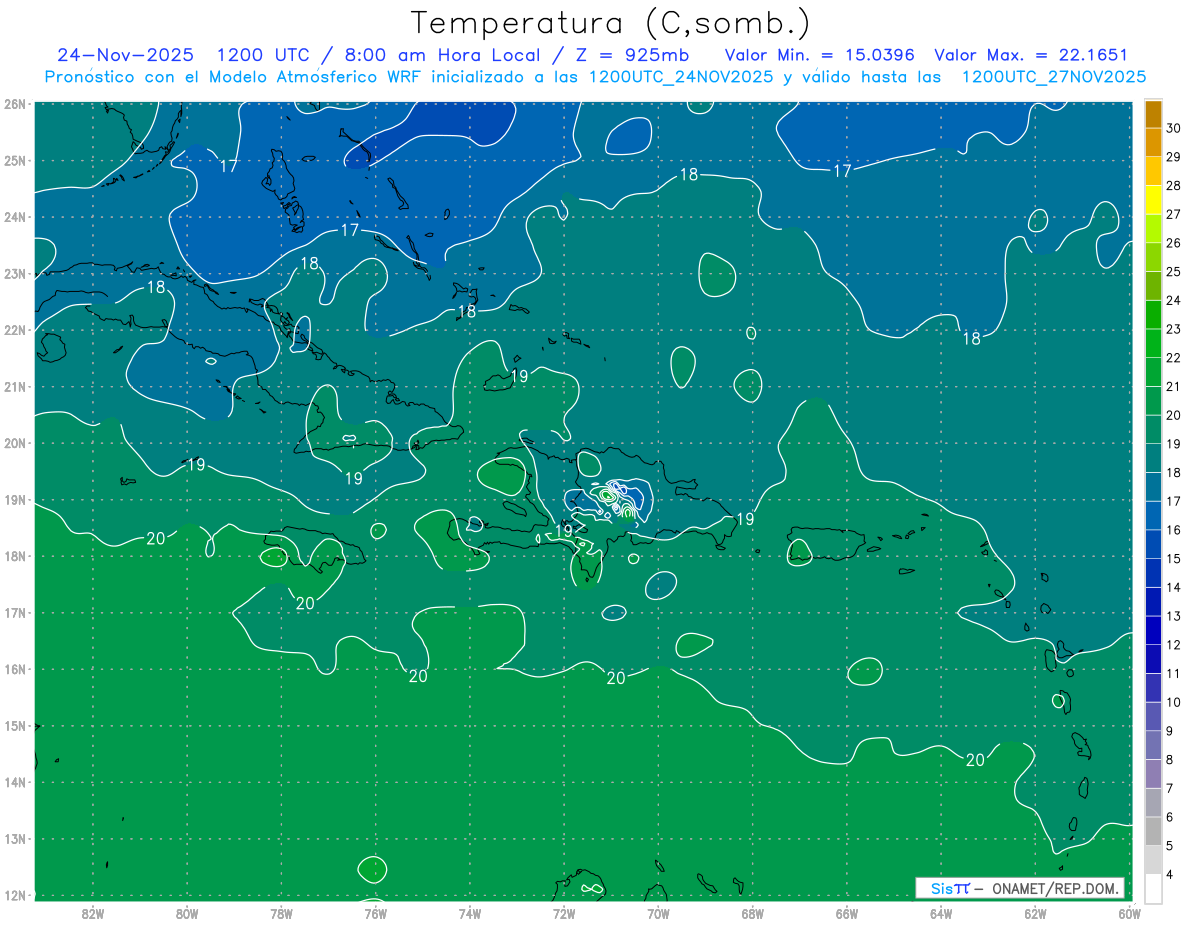Click the colorbar scale label "9"
This screenshot has height=927, width=1200.
pos(1170,732)
